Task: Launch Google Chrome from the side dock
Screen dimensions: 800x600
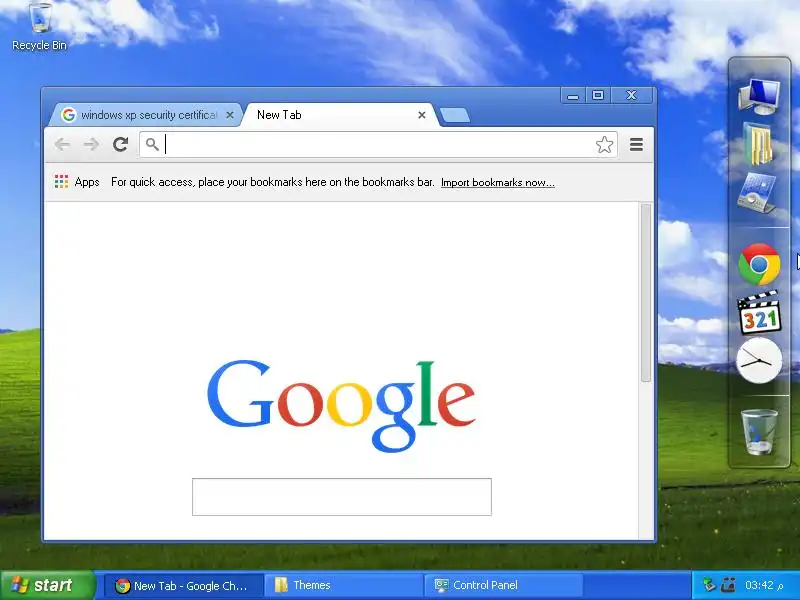Action: [759, 264]
